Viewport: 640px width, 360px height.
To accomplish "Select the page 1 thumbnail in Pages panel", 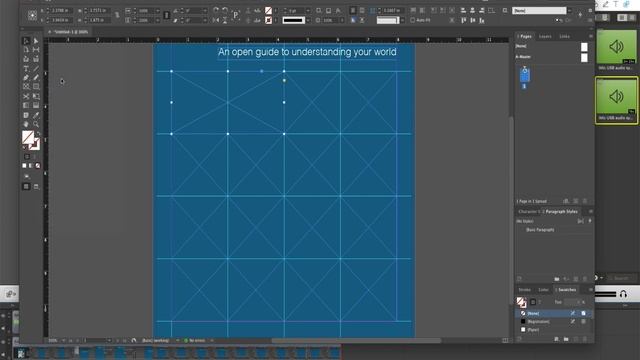I will pos(525,75).
